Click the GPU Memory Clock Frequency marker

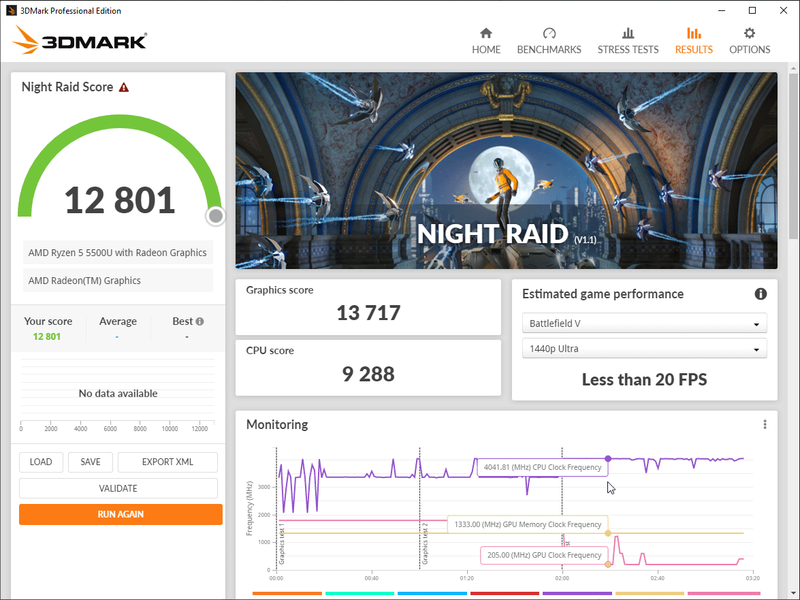tap(608, 533)
